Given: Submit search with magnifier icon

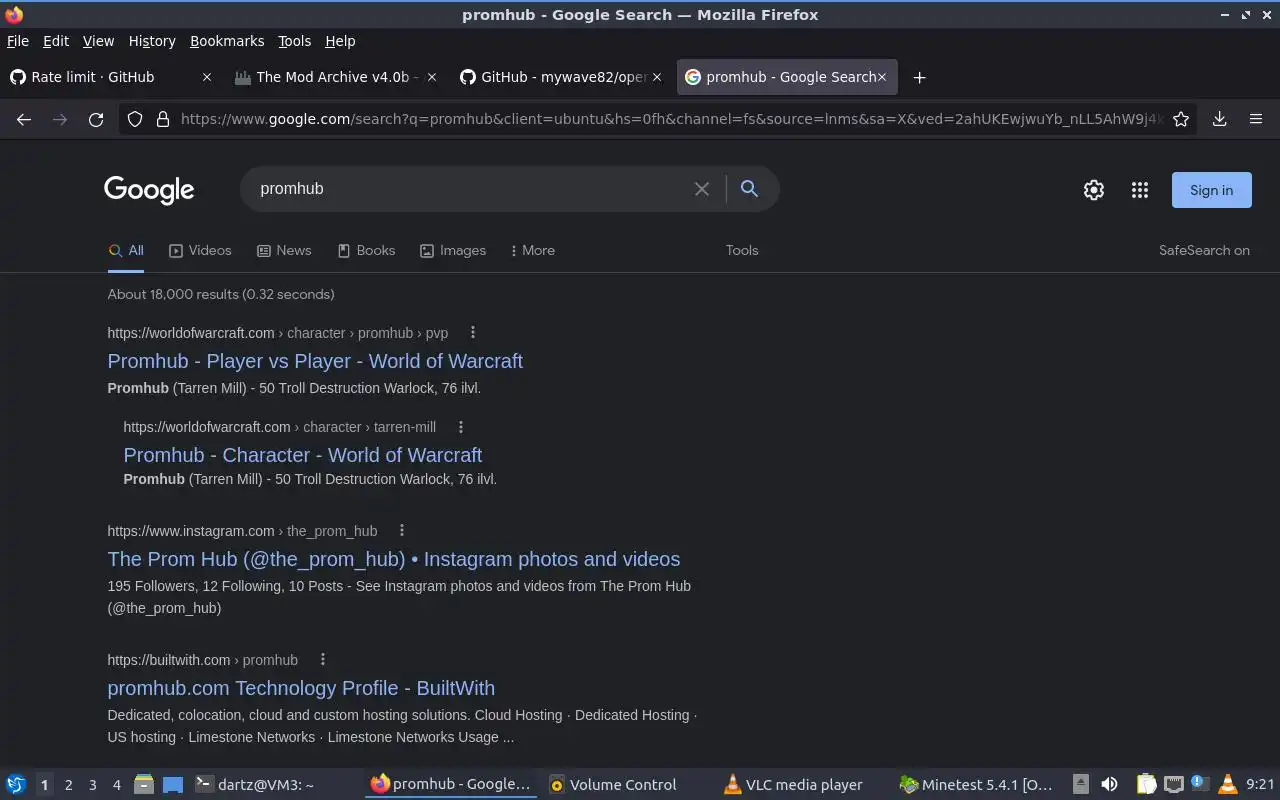Looking at the screenshot, I should click(x=749, y=189).
